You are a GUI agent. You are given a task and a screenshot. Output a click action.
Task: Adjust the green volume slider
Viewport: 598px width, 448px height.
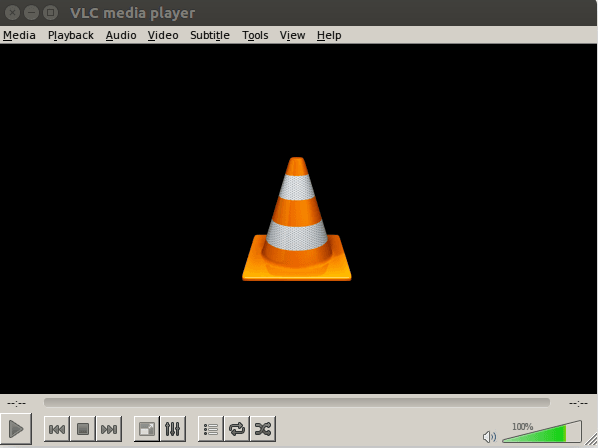click(542, 432)
